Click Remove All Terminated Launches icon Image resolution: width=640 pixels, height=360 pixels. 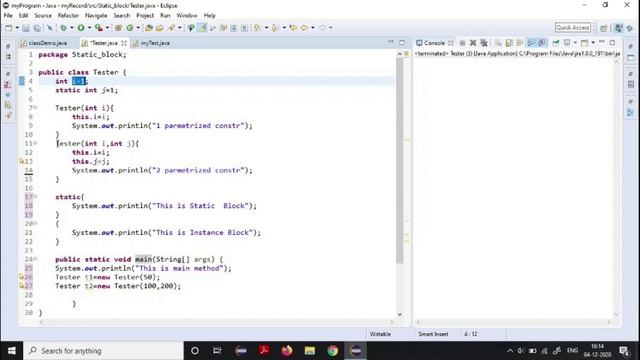(484, 43)
